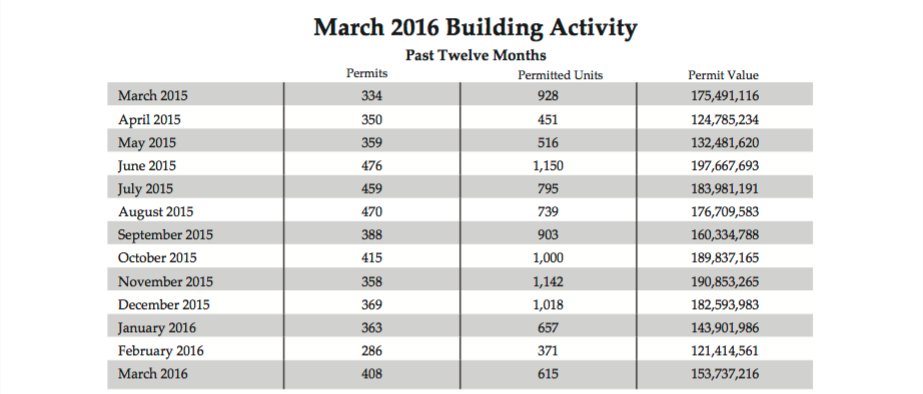923x394 pixels.
Task: Click March 2016 permits value 408
Action: 371,374
